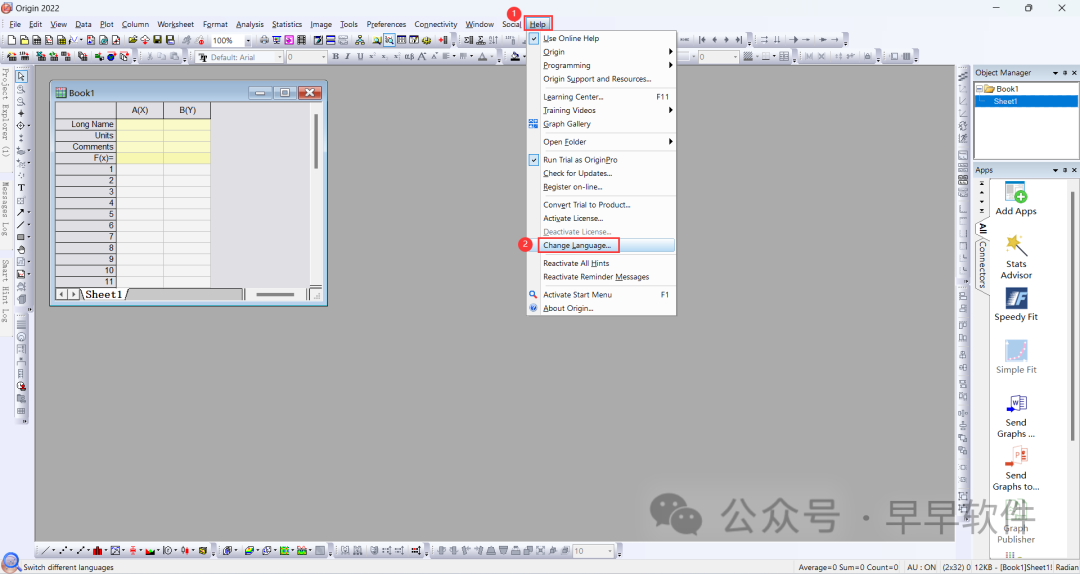Click the New Project toolbar icon
This screenshot has width=1080, height=574.
click(x=11, y=40)
